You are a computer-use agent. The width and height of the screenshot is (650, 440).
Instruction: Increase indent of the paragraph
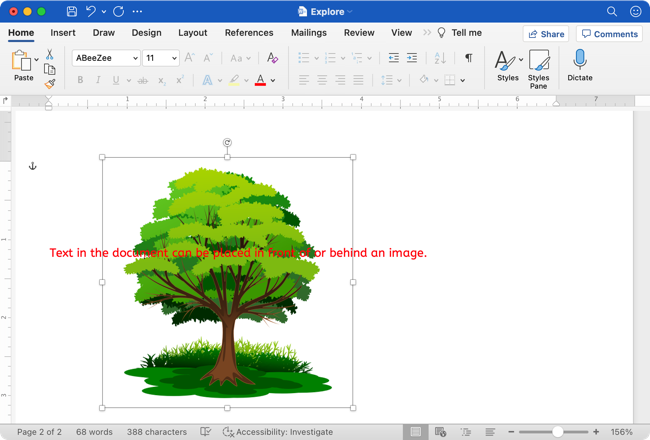tap(412, 59)
